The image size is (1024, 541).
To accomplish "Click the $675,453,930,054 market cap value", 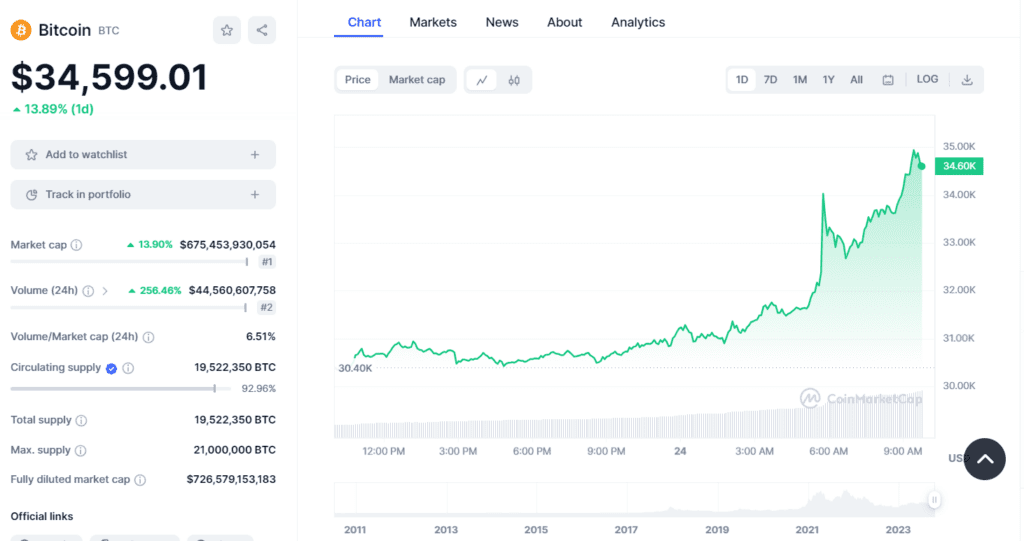I will coord(227,245).
